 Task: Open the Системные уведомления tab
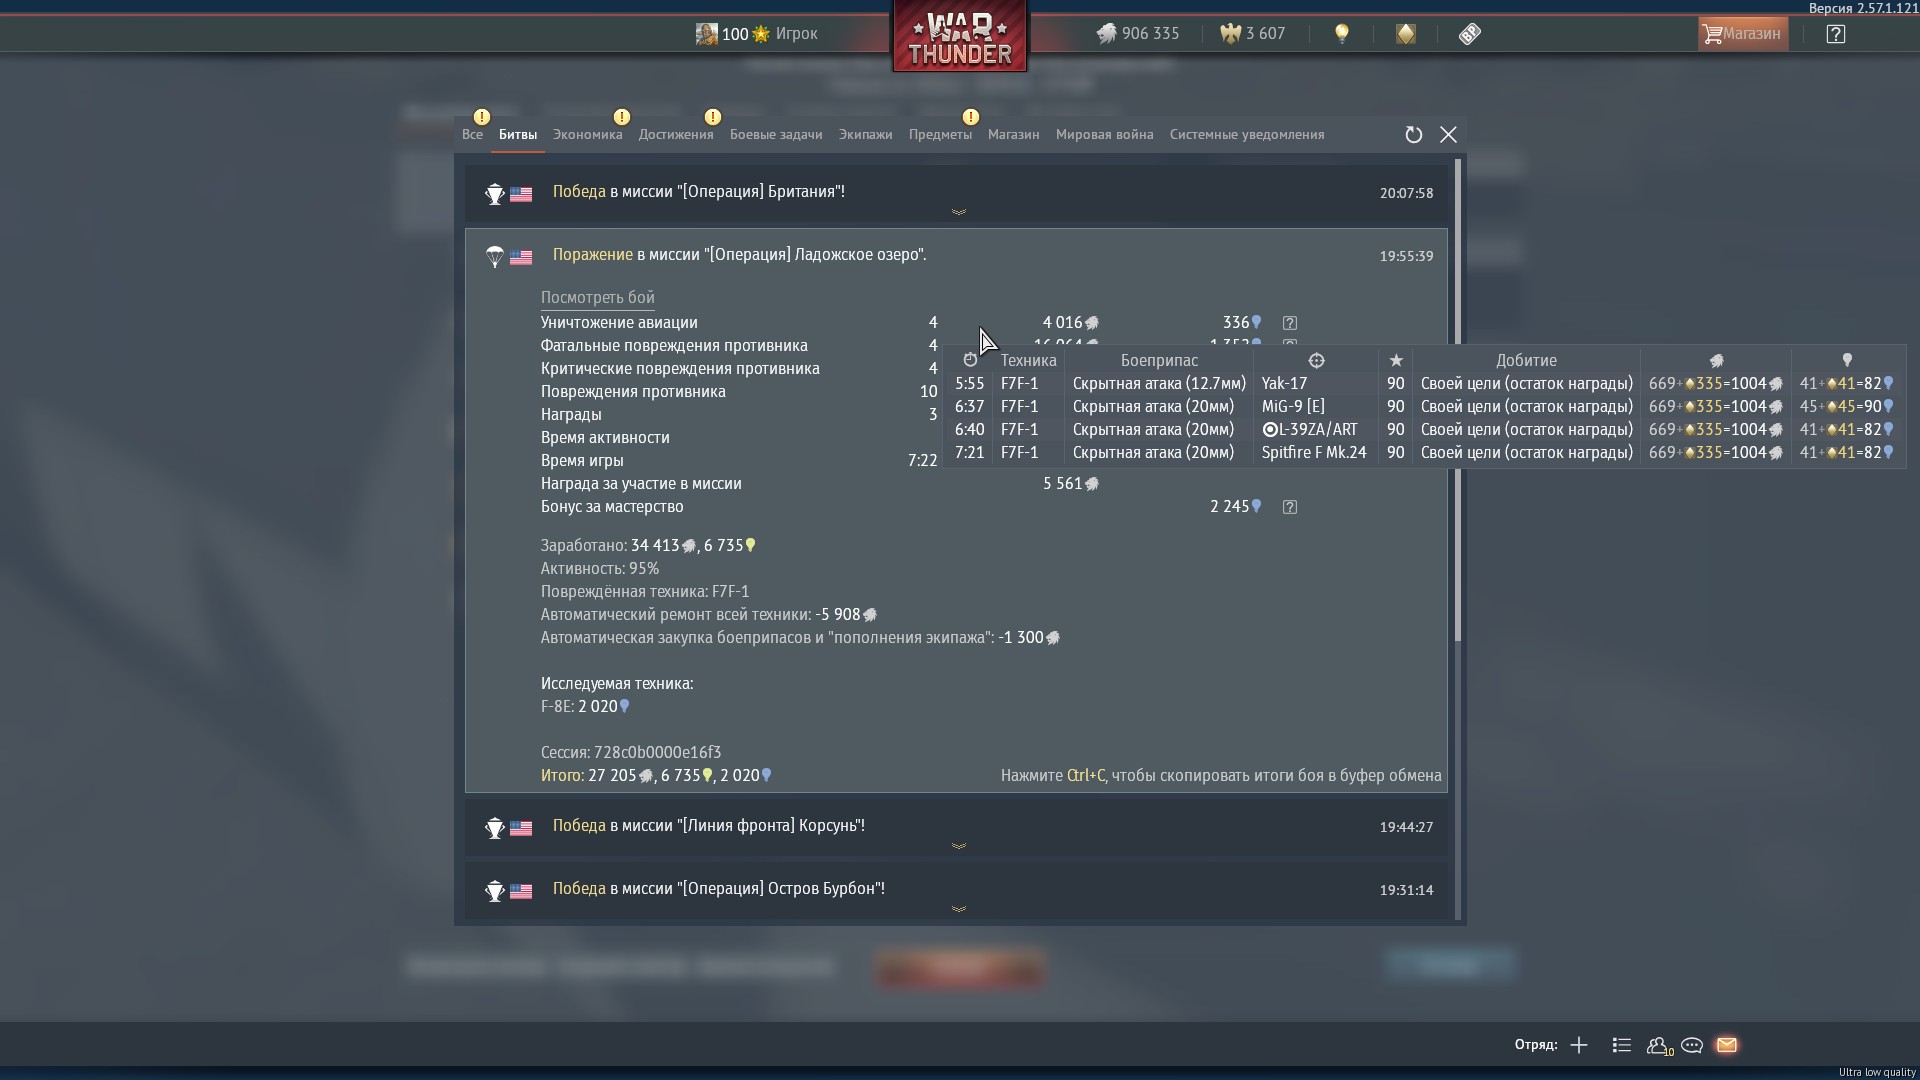click(1247, 135)
